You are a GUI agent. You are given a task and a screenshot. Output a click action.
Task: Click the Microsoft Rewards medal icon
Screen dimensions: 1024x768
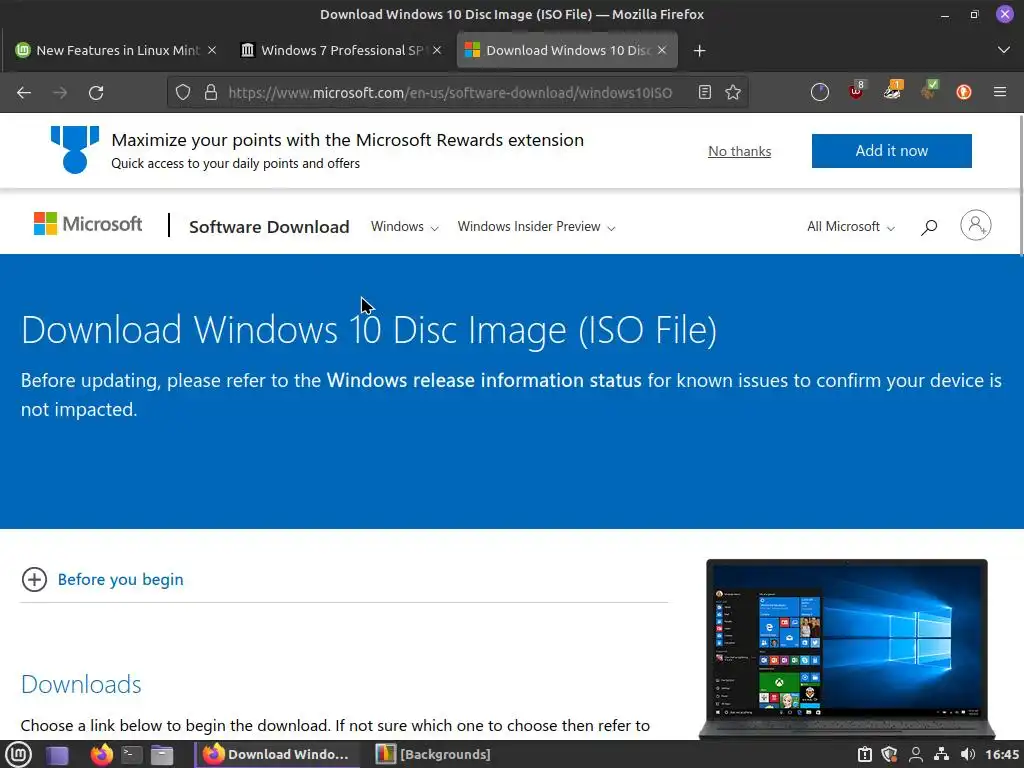[75, 150]
